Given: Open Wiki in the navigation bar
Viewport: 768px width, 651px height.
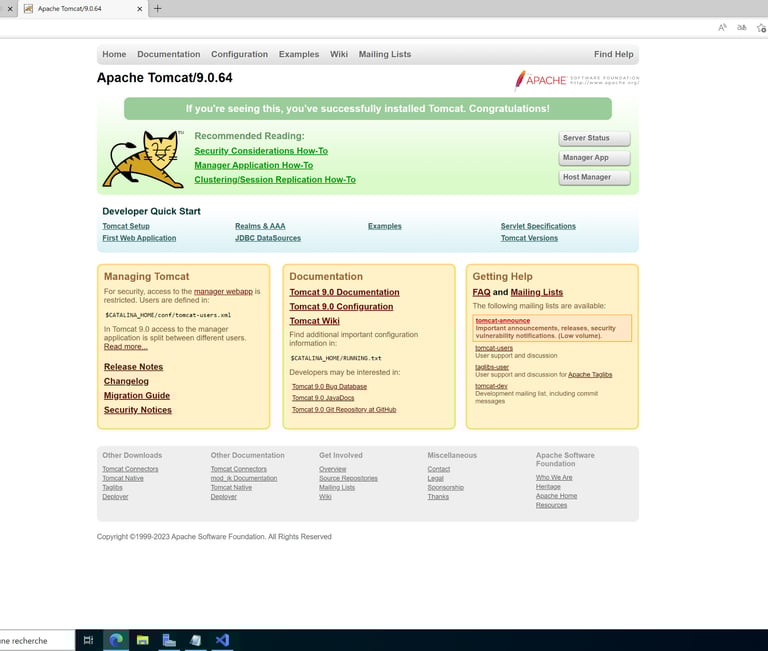Looking at the screenshot, I should 339,54.
